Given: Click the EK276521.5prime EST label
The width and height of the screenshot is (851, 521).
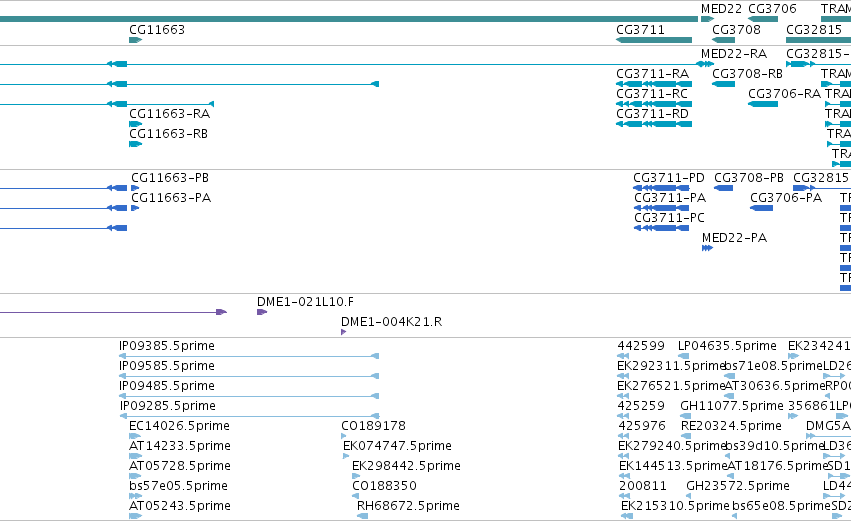Looking at the screenshot, I should (x=671, y=386).
